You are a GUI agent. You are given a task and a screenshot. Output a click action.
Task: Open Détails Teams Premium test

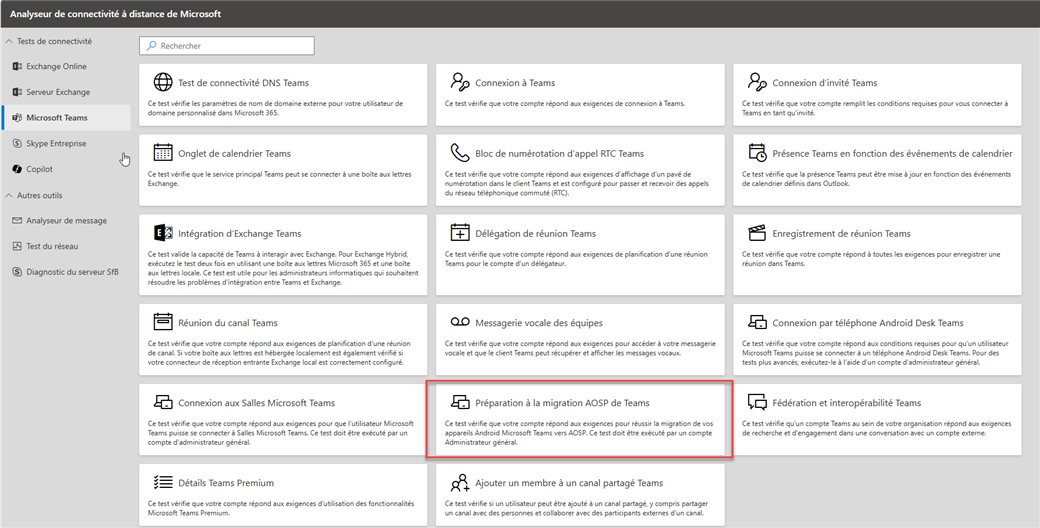[283, 495]
